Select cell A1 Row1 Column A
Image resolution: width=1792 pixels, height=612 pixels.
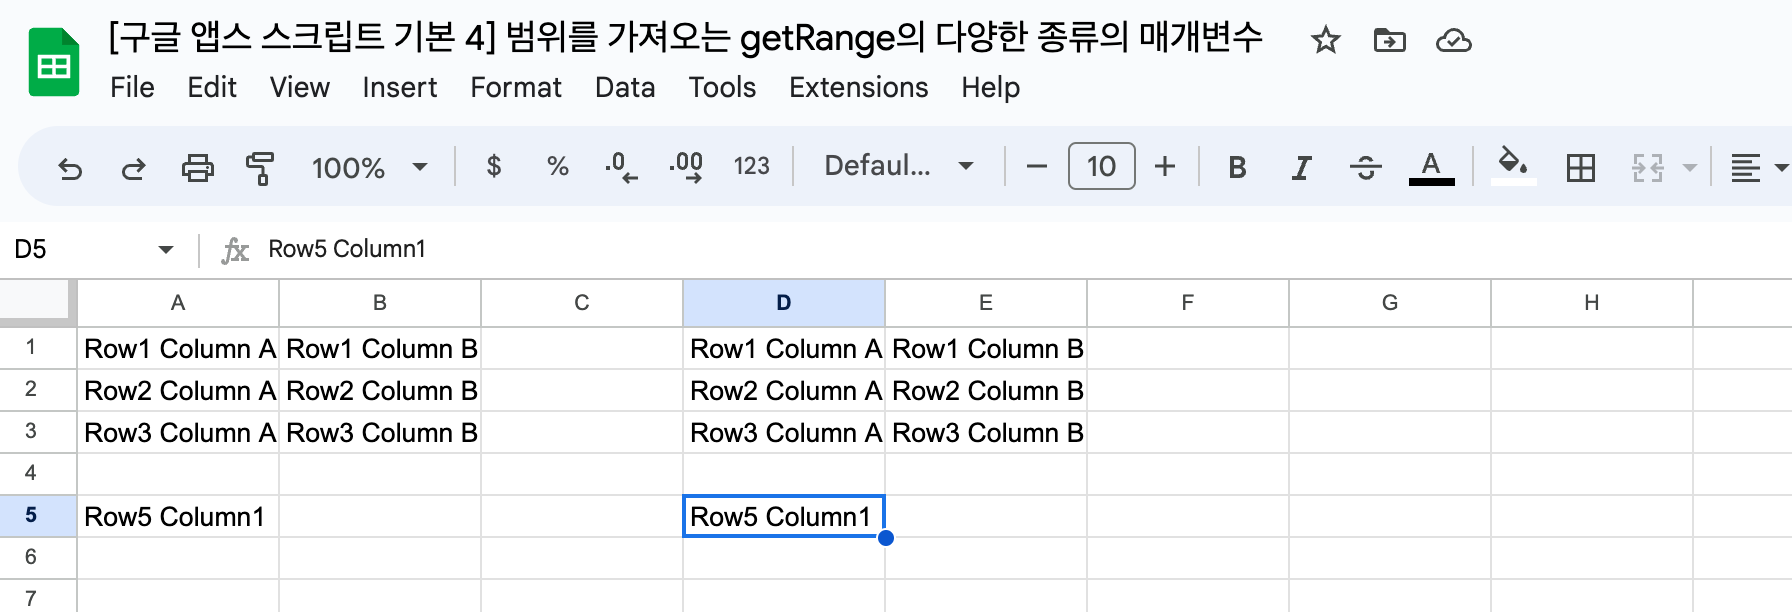[178, 348]
